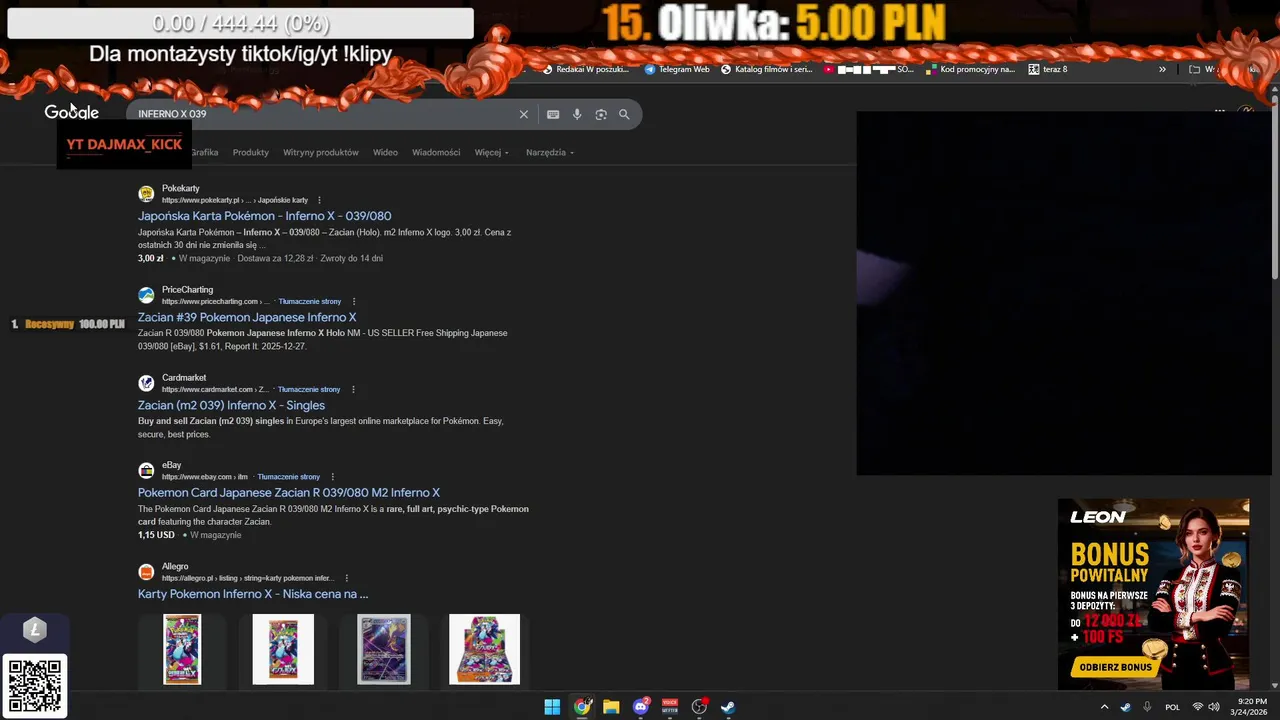Click the eBay site favicon

146,471
